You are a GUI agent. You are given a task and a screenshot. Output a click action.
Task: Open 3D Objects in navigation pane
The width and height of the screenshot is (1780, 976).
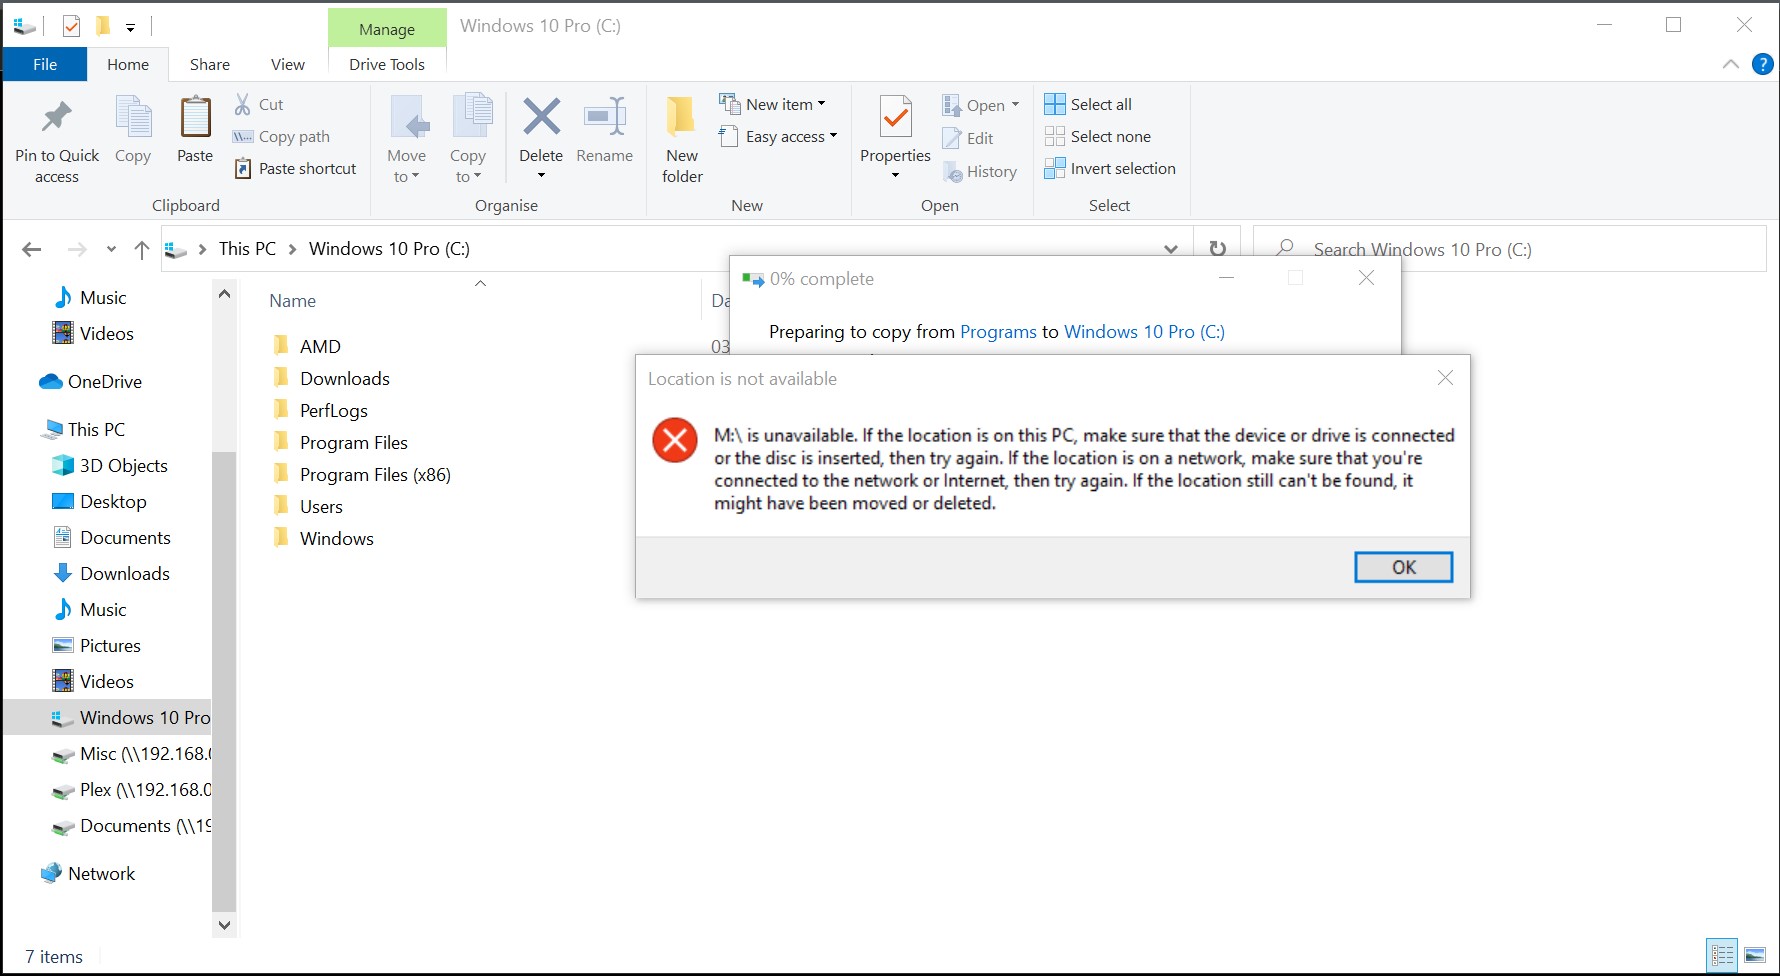click(x=123, y=465)
